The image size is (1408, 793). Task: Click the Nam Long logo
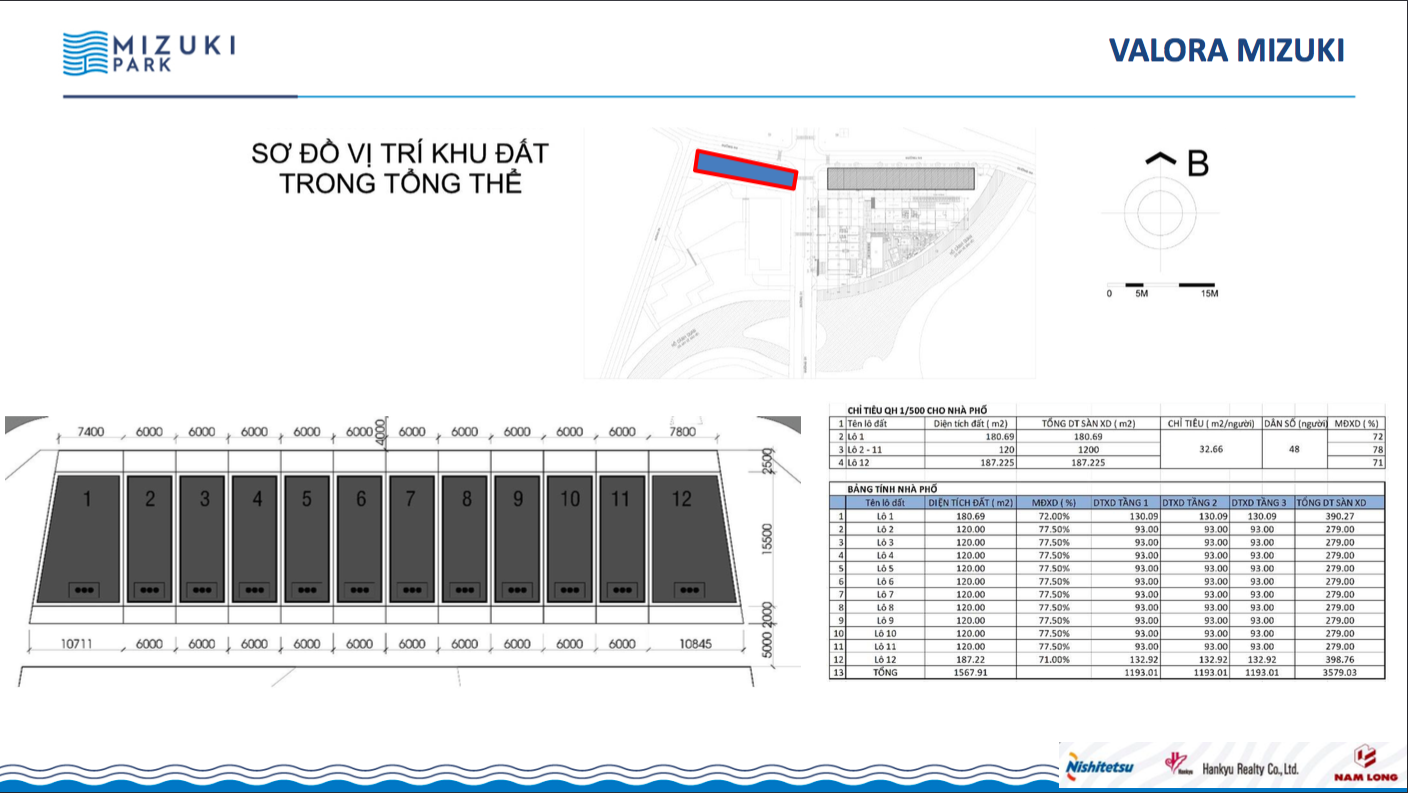tap(1365, 765)
